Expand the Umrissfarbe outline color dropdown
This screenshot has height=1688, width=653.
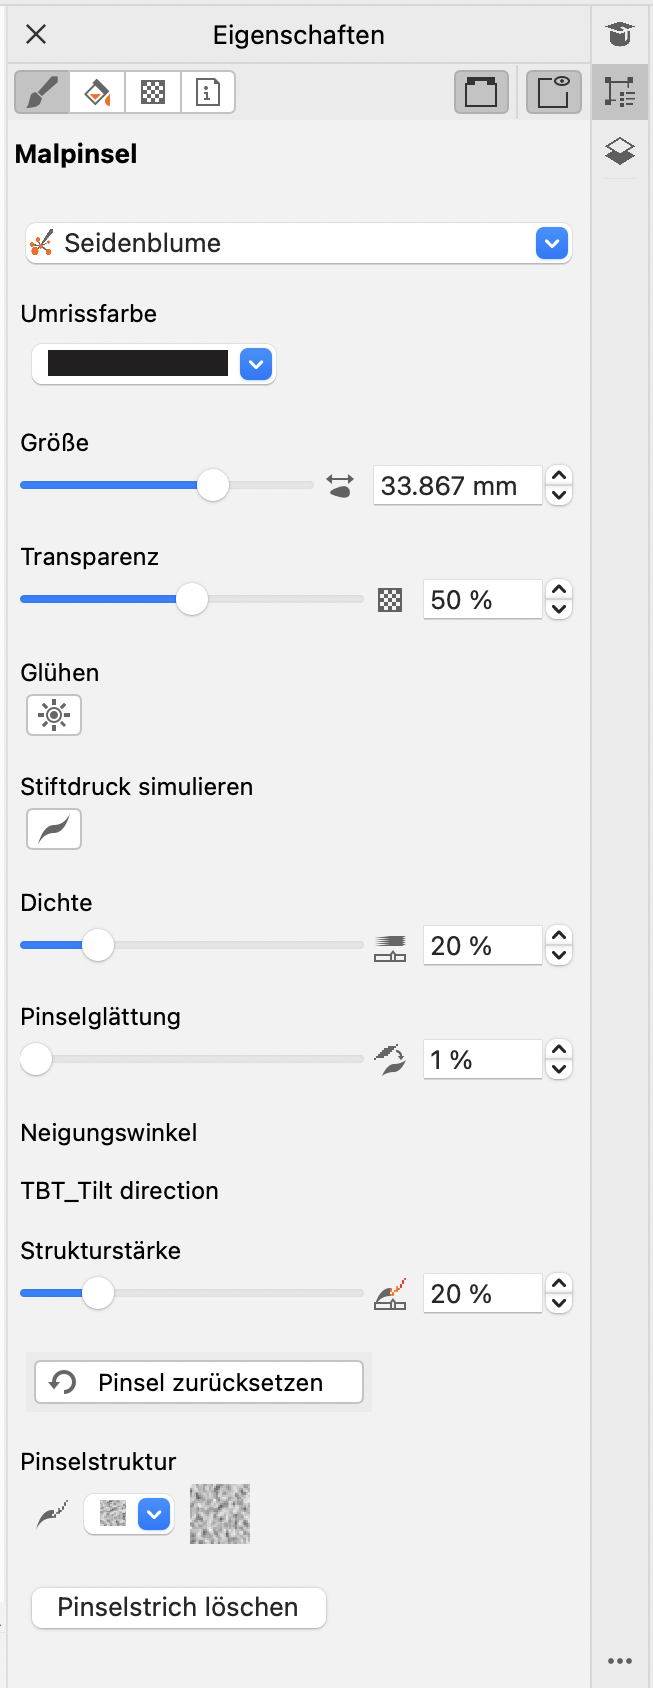coord(256,364)
